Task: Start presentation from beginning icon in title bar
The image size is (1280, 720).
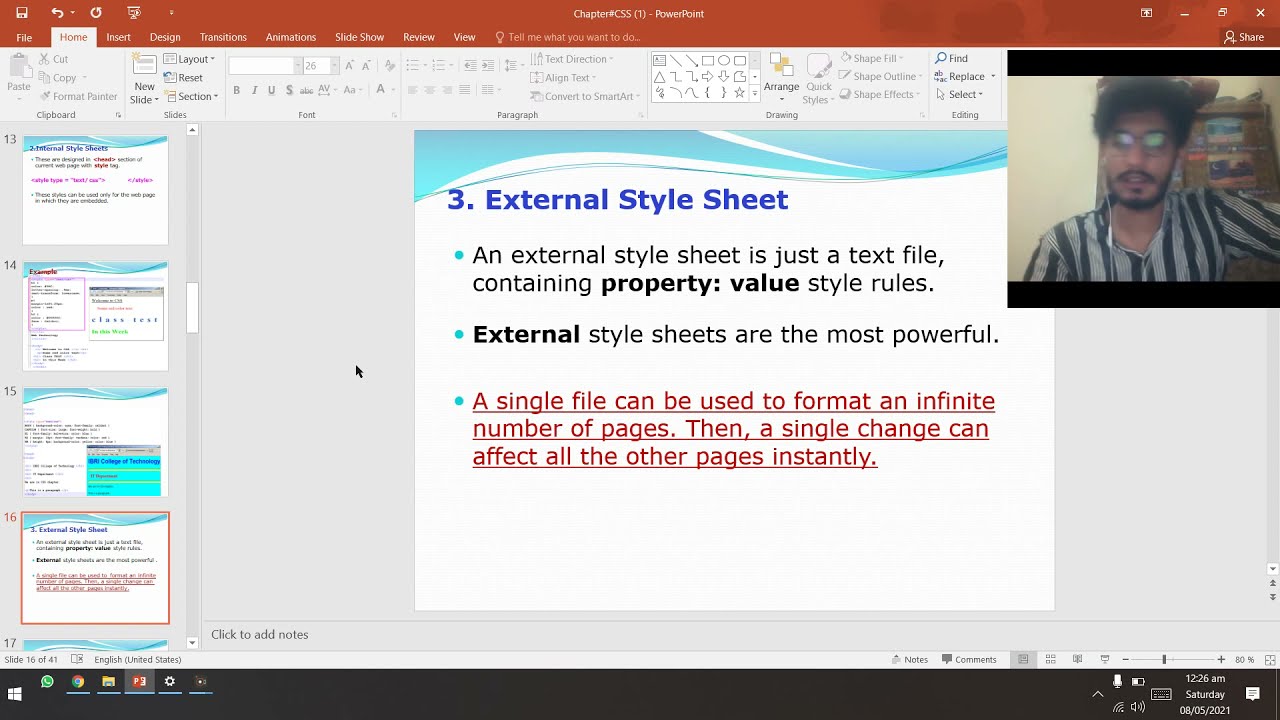Action: tap(134, 13)
